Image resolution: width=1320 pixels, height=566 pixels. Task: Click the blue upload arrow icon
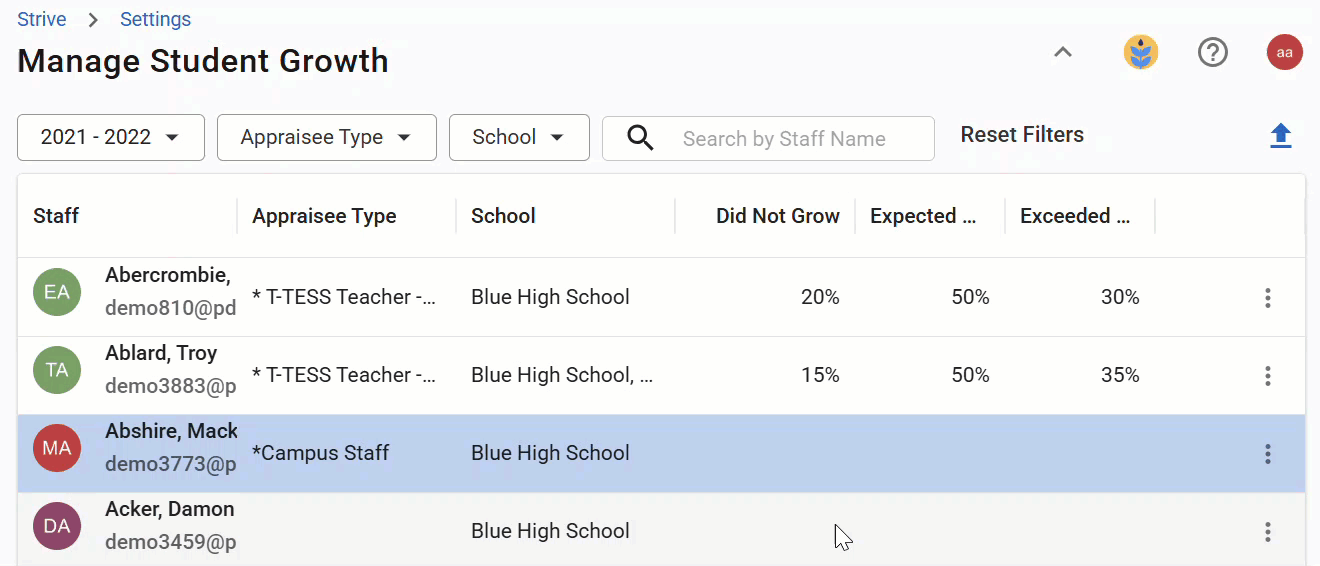click(x=1281, y=136)
